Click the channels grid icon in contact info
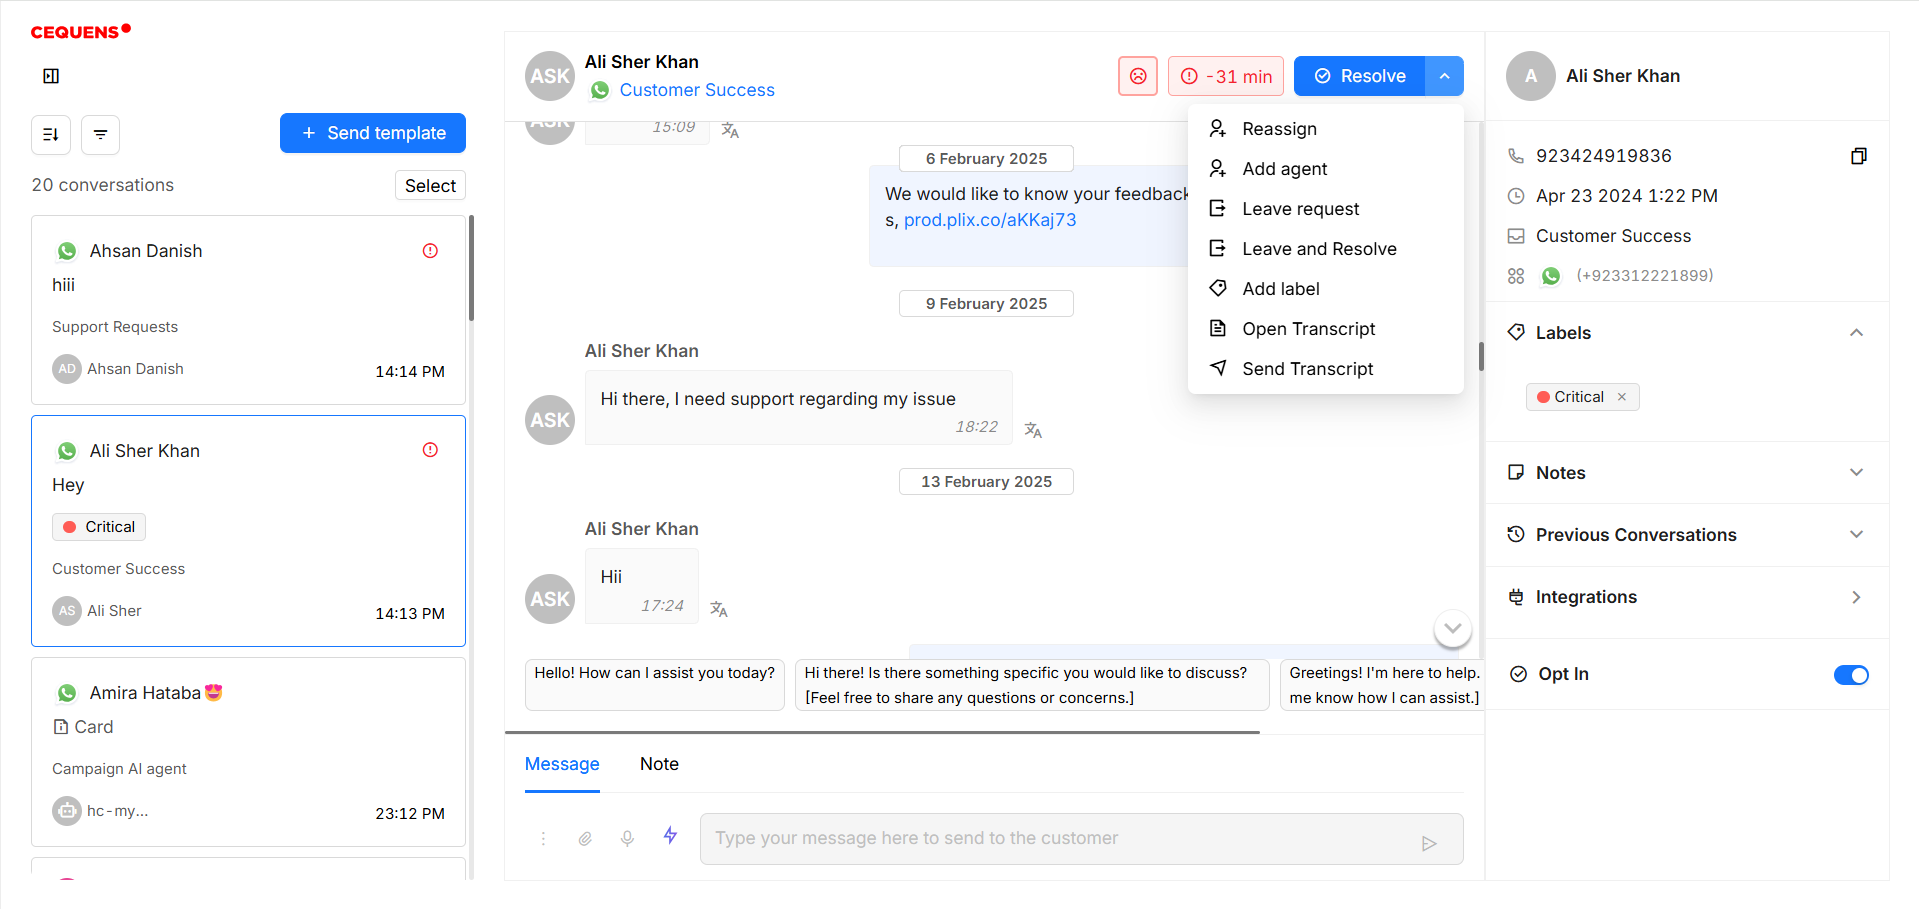 (x=1516, y=276)
